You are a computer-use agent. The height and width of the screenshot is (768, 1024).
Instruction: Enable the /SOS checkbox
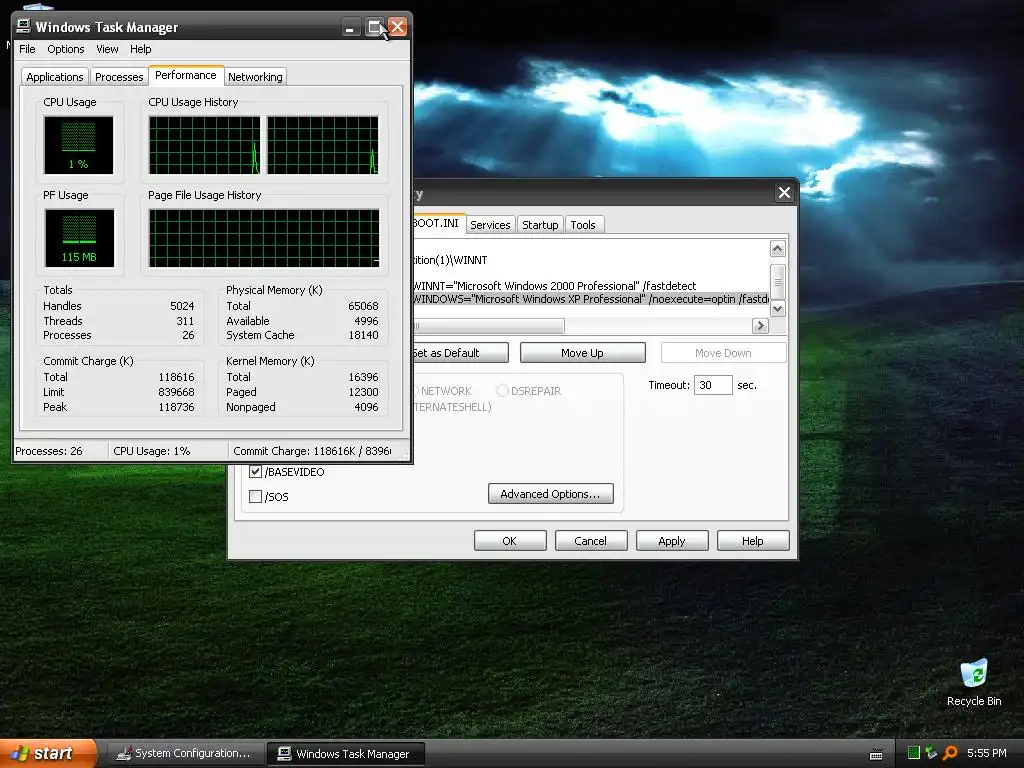pos(255,496)
